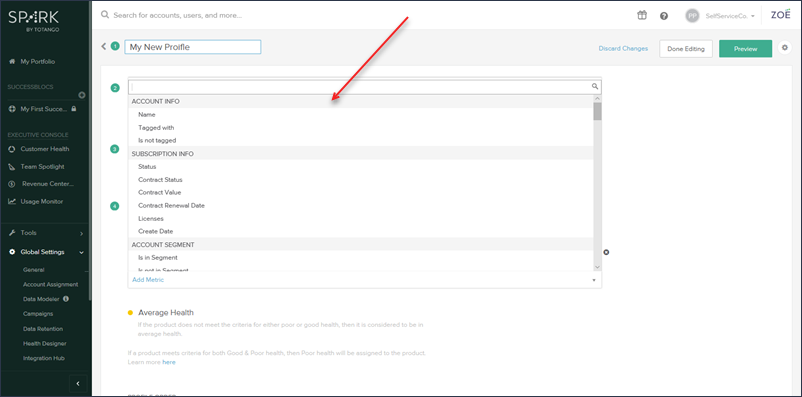This screenshot has width=802, height=397.
Task: Open Revenue Center
Action: [x=48, y=184]
